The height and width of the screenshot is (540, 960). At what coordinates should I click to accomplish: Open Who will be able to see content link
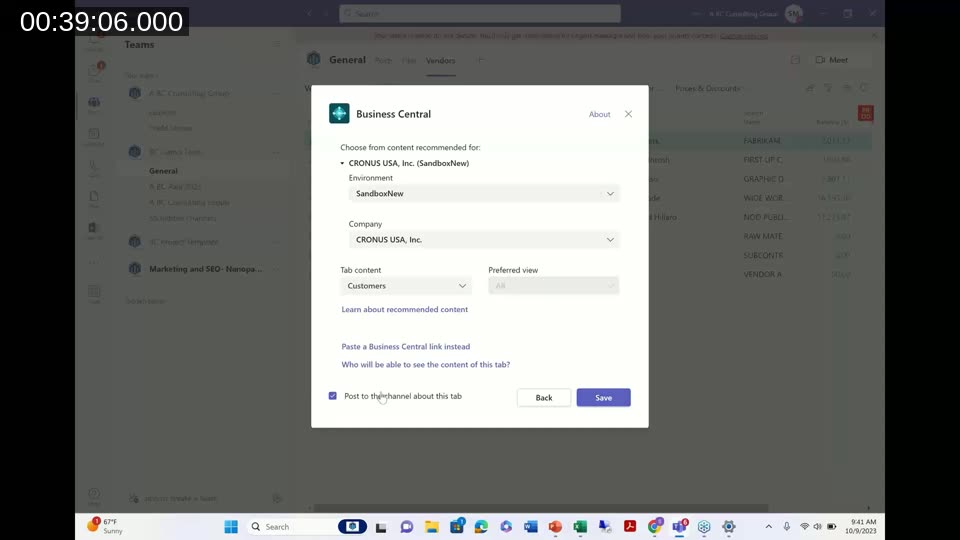(426, 364)
